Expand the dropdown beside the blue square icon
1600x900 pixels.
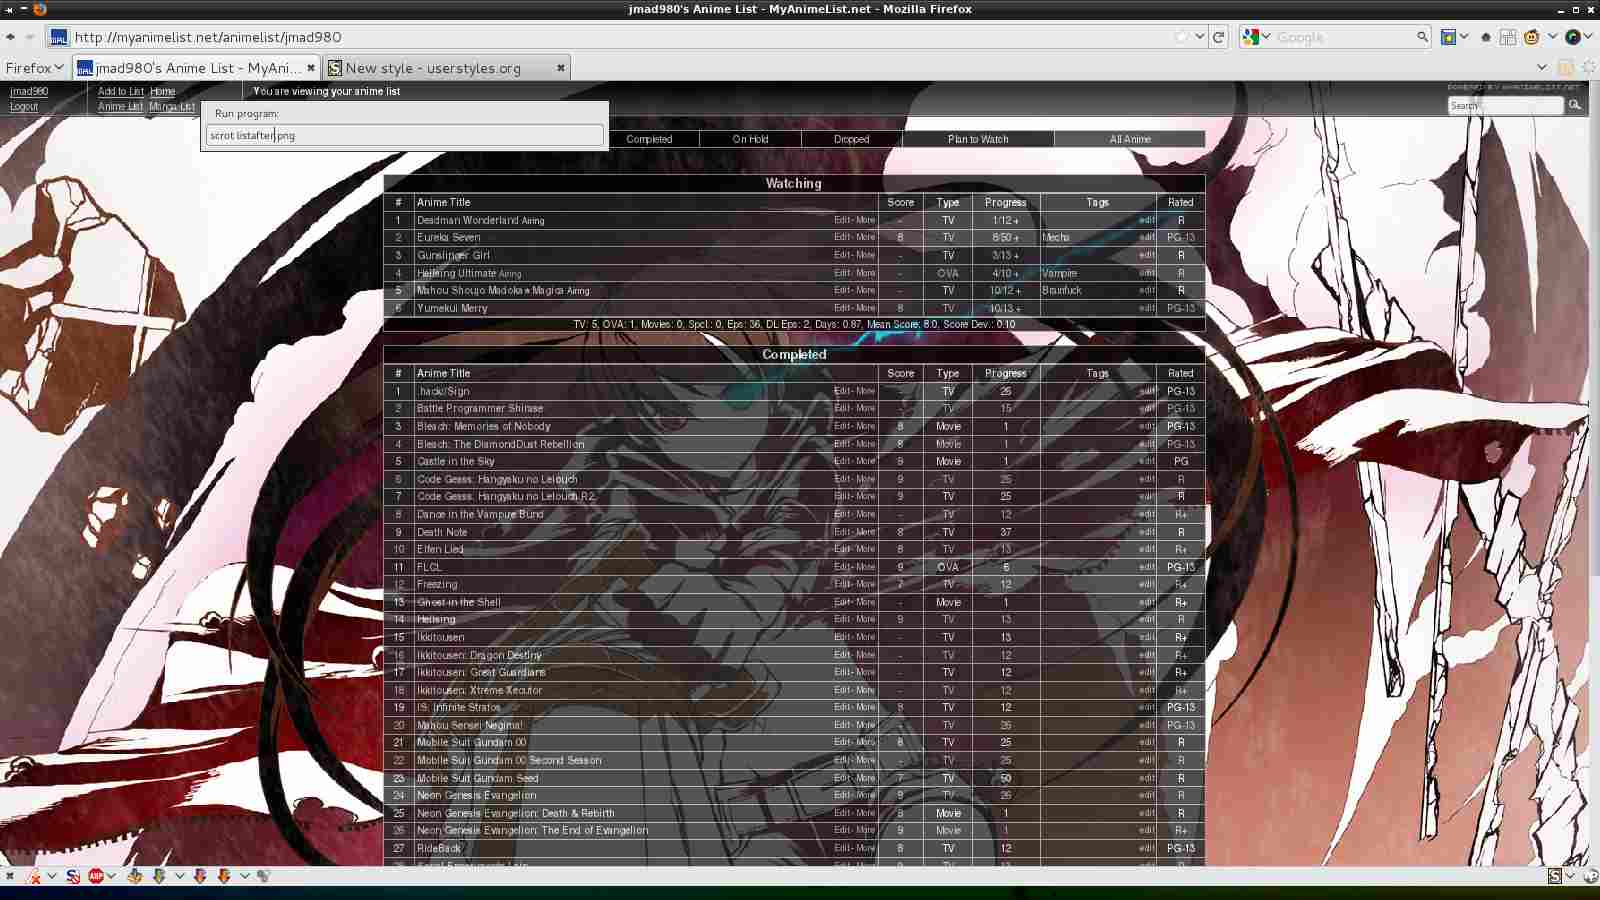tap(1464, 37)
